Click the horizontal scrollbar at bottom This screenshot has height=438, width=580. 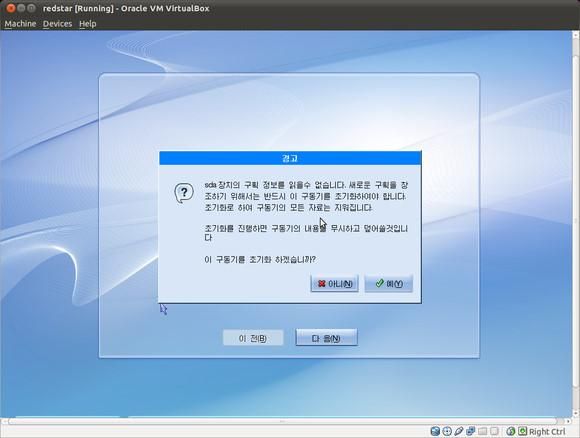(x=283, y=421)
